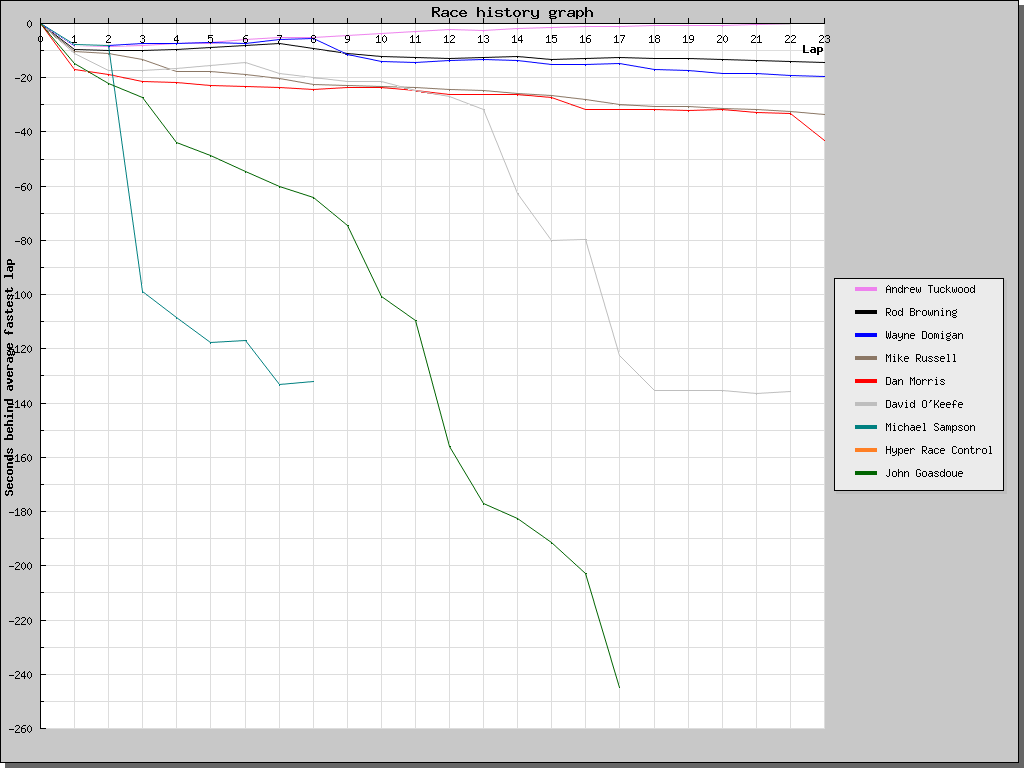Click the John Goasdoue green legend swatch
The width and height of the screenshot is (1024, 768).
point(866,473)
